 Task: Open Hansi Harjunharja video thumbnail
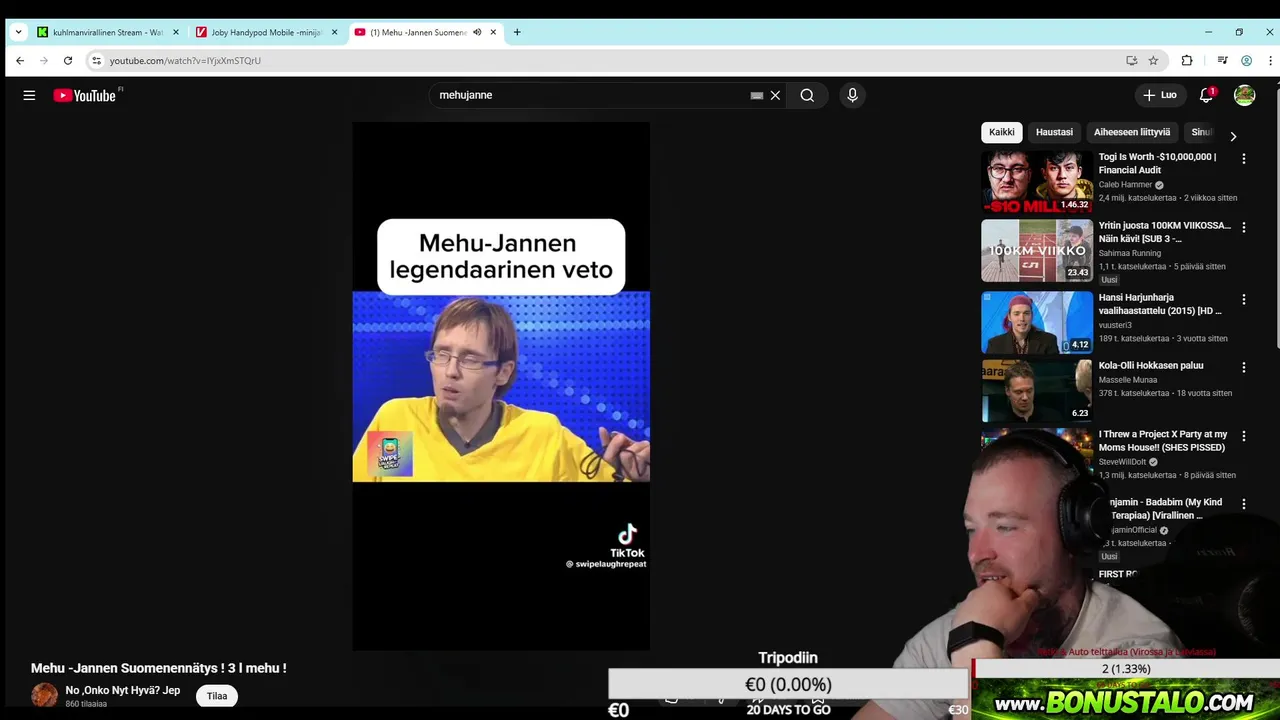[1037, 323]
